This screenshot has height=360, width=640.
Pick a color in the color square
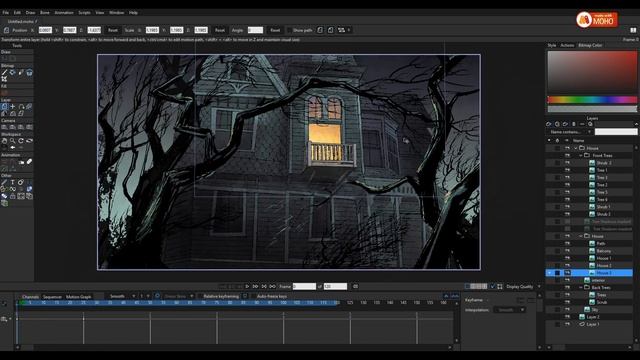(x=592, y=72)
